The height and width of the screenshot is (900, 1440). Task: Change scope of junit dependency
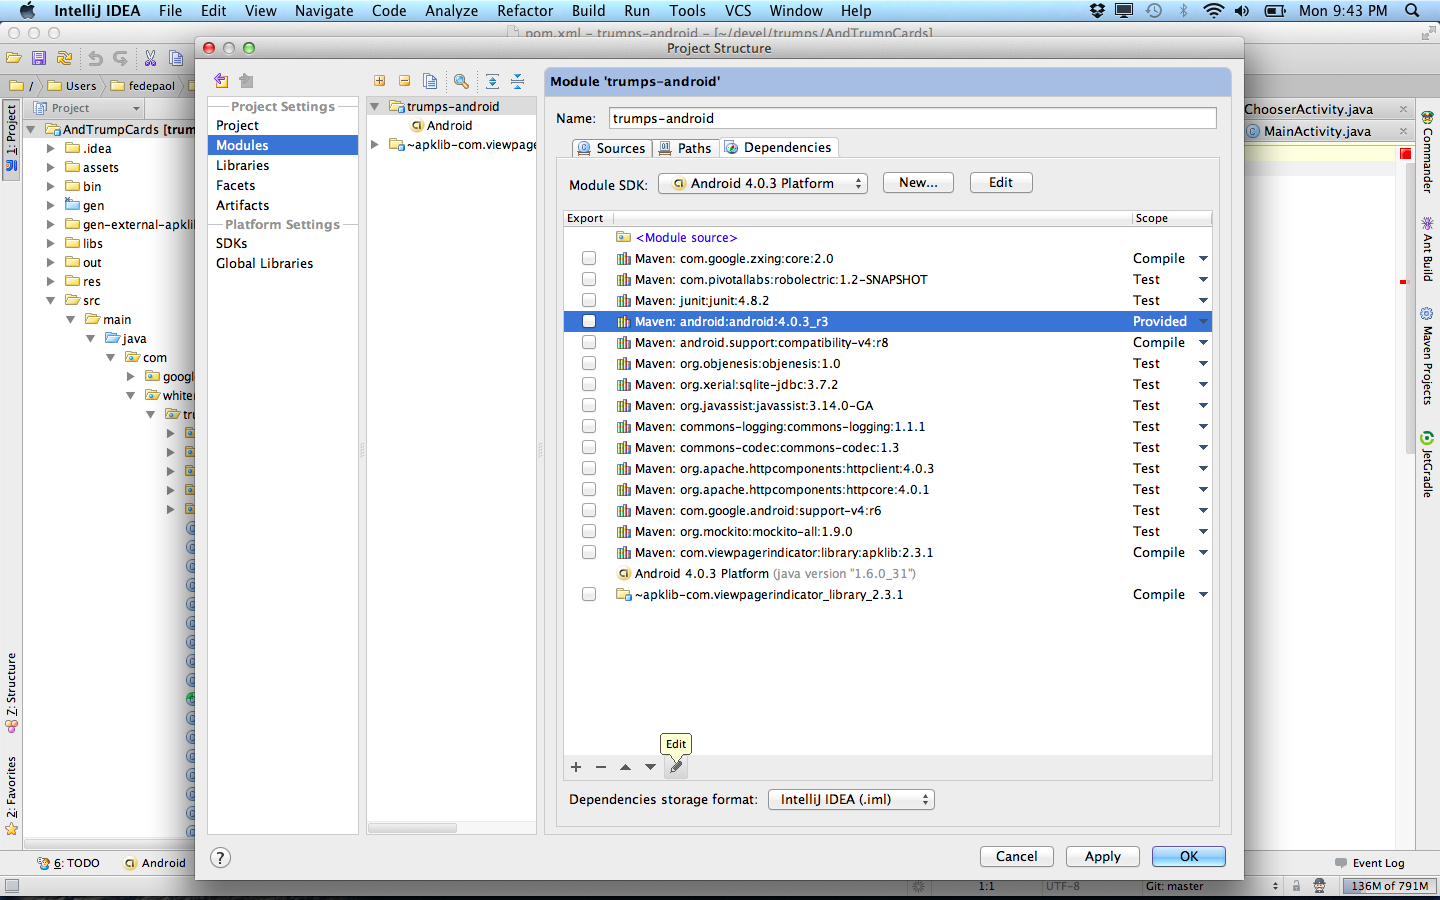point(1170,300)
